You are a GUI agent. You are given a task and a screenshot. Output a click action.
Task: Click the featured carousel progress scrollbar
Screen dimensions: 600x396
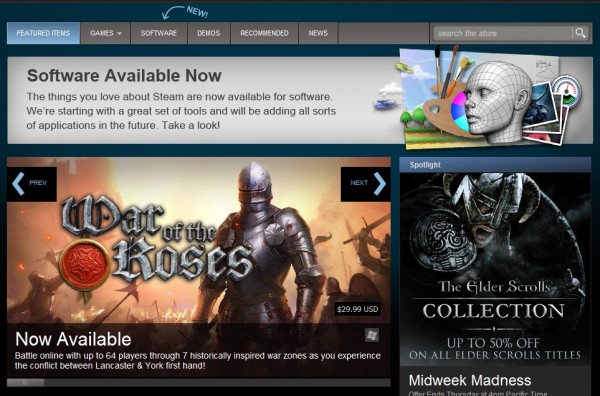click(199, 383)
